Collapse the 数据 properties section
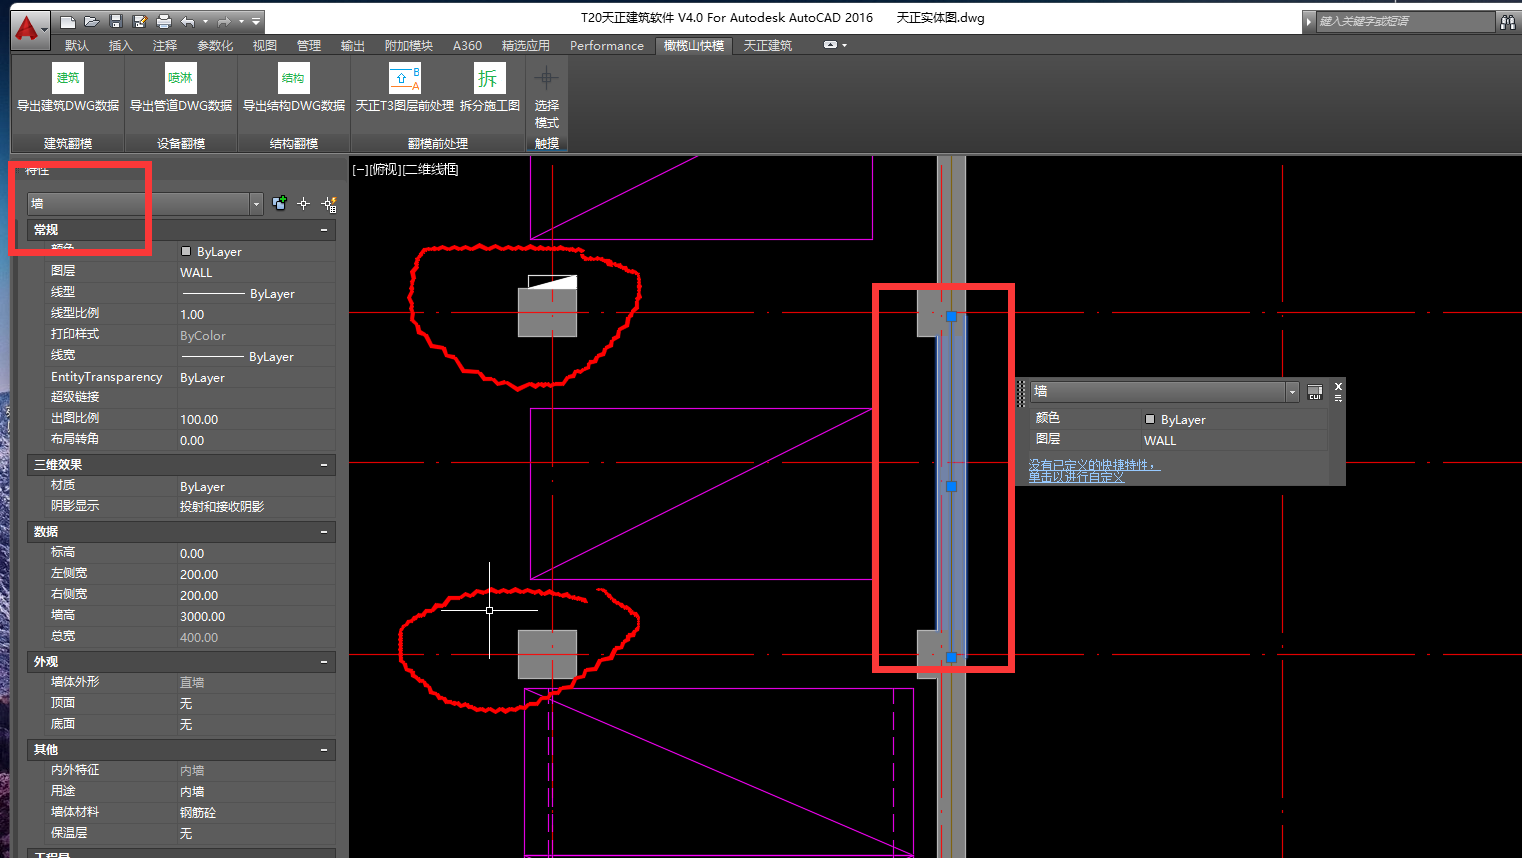Screen dimensions: 1522x858 324,532
